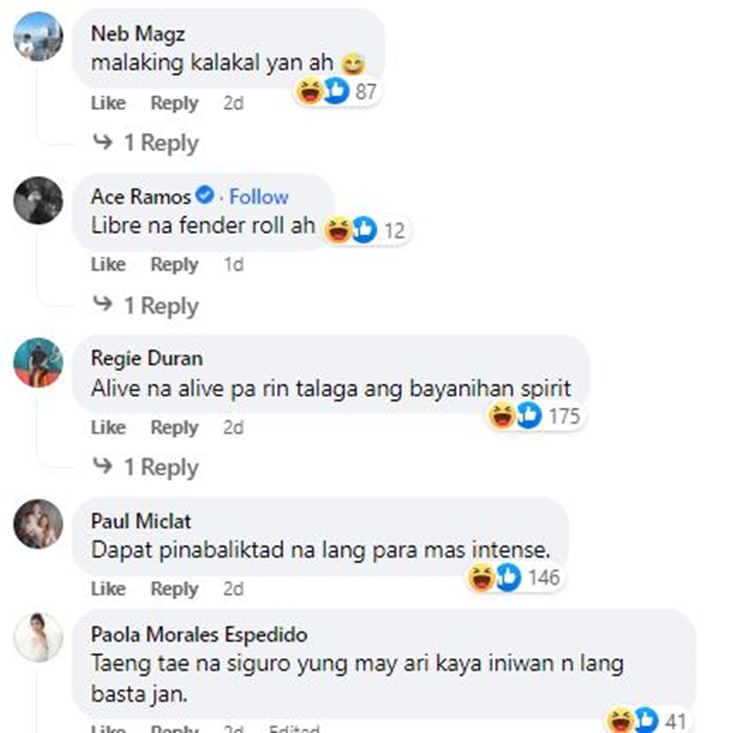This screenshot has width=750, height=733.
Task: Reply to Ace Ramos's comment
Action: pos(175,265)
